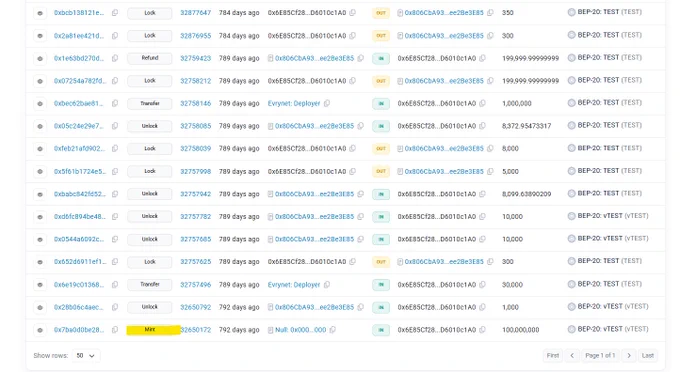Copy Evrynet: Deployer address in block 32758146 row

click(327, 103)
